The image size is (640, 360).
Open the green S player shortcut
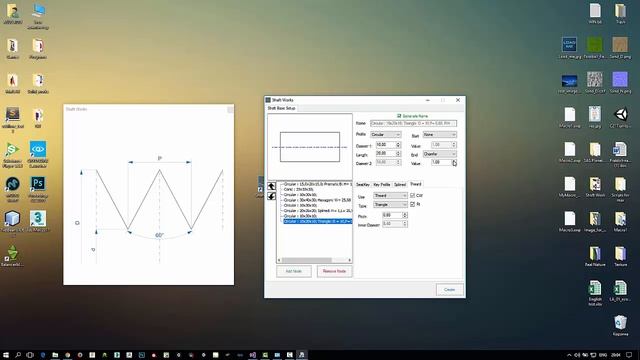coord(13,154)
